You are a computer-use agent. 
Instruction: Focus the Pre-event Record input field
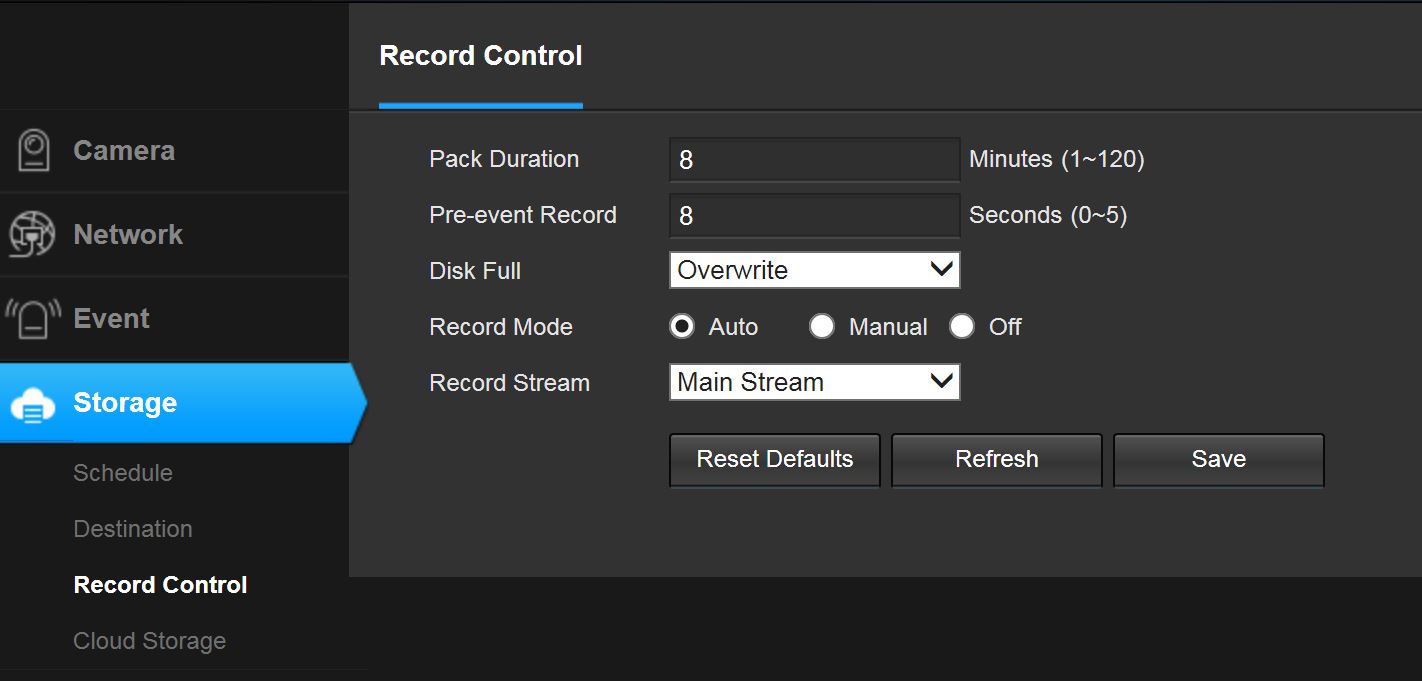click(x=815, y=215)
